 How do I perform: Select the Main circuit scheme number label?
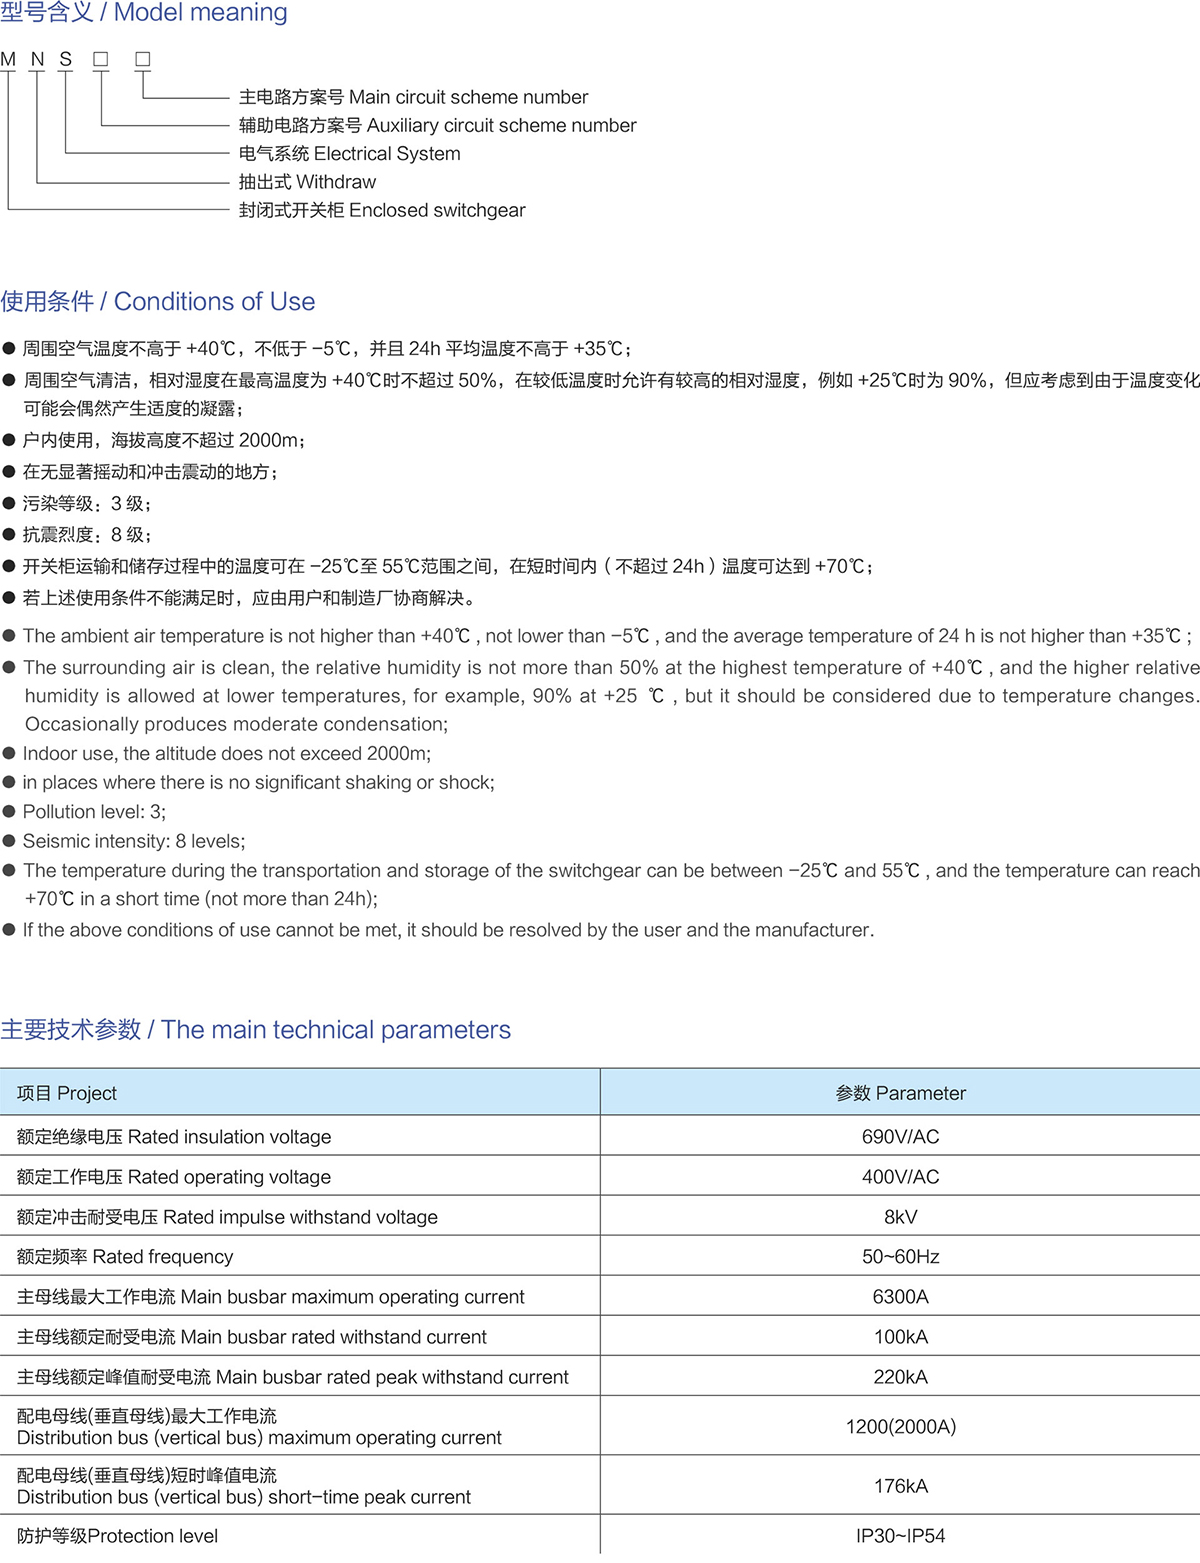[x=413, y=97]
